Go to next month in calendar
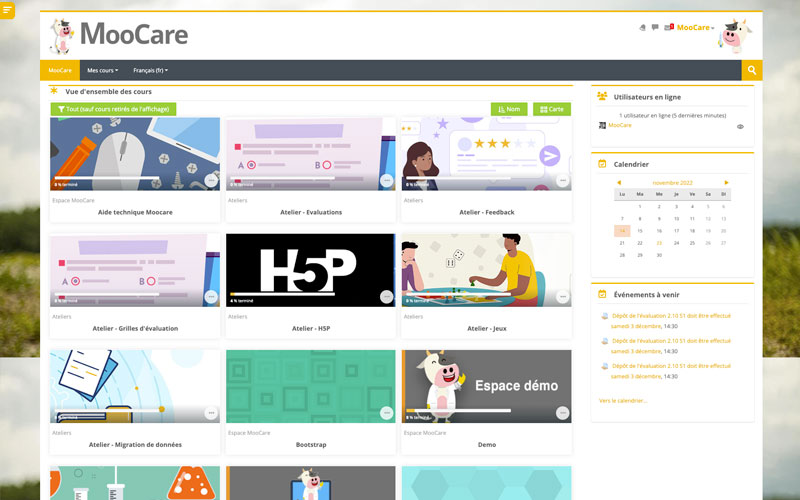Viewport: 800px width, 500px height. pos(726,183)
